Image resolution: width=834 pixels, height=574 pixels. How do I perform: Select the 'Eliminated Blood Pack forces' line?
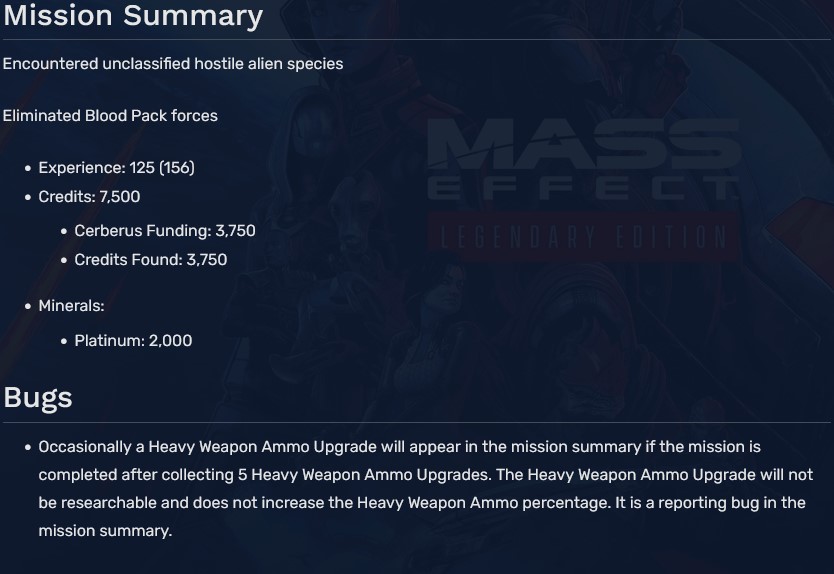(110, 116)
